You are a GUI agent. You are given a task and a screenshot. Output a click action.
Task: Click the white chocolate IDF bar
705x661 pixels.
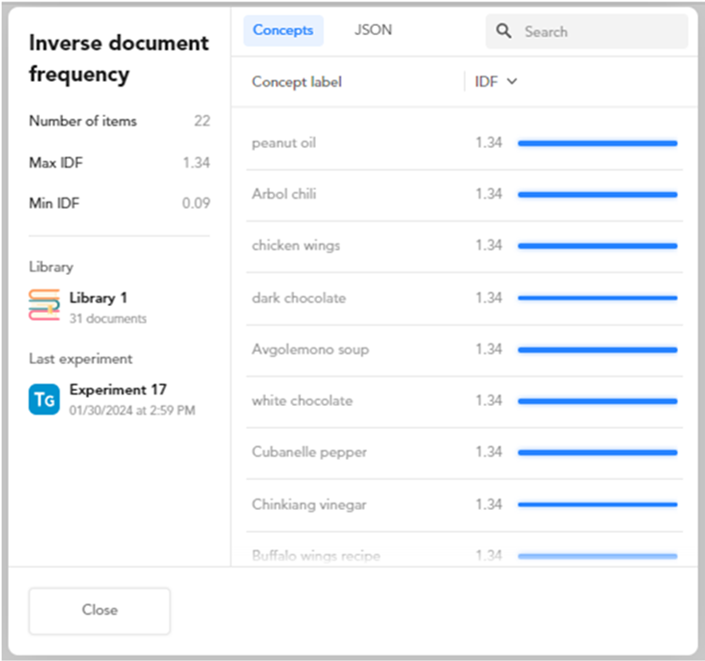pos(597,401)
